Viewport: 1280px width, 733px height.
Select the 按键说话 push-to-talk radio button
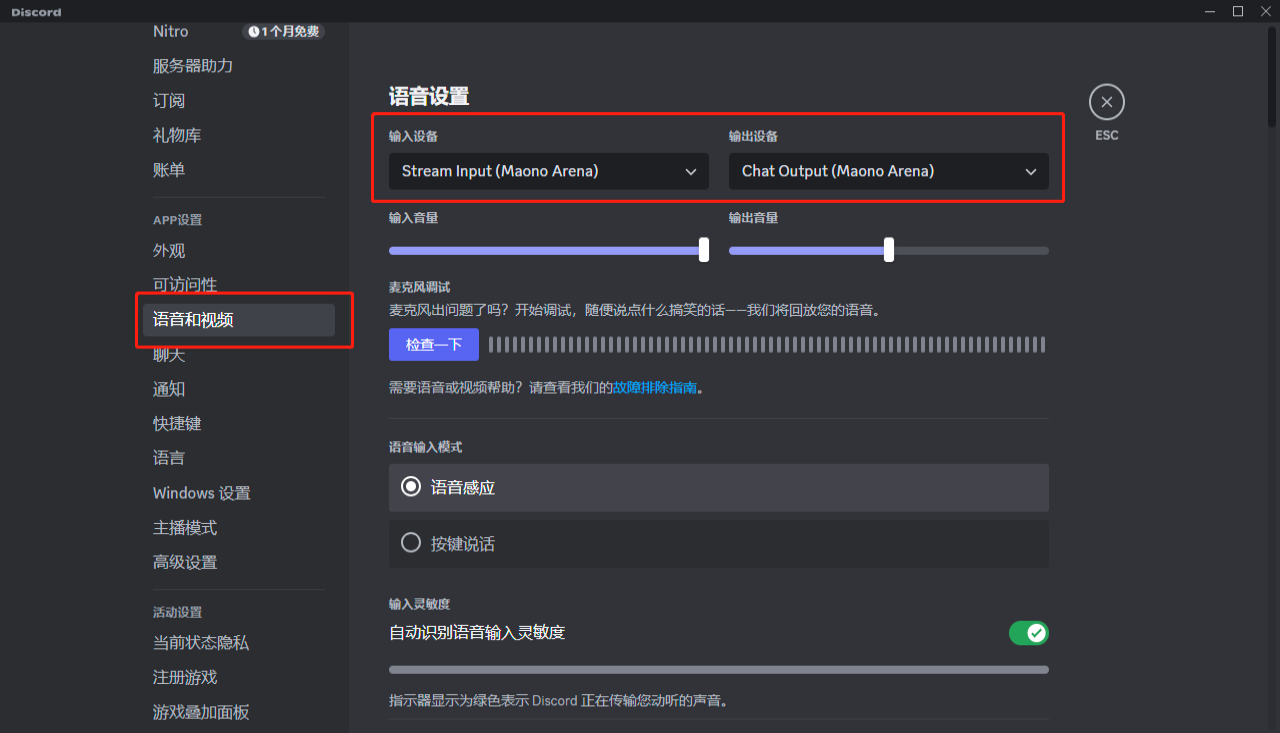point(410,542)
